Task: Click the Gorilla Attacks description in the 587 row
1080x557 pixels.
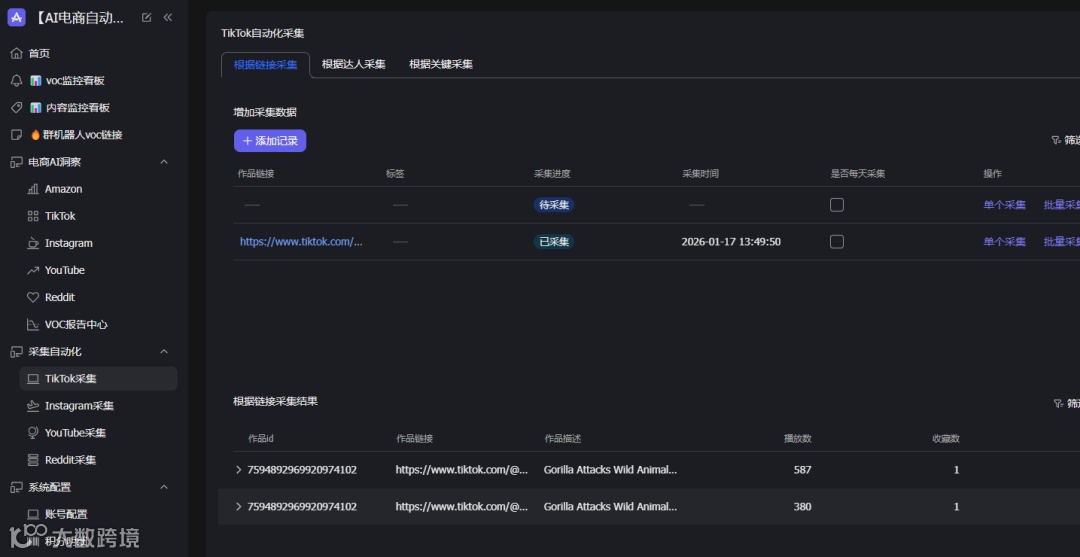Action: pyautogui.click(x=610, y=470)
